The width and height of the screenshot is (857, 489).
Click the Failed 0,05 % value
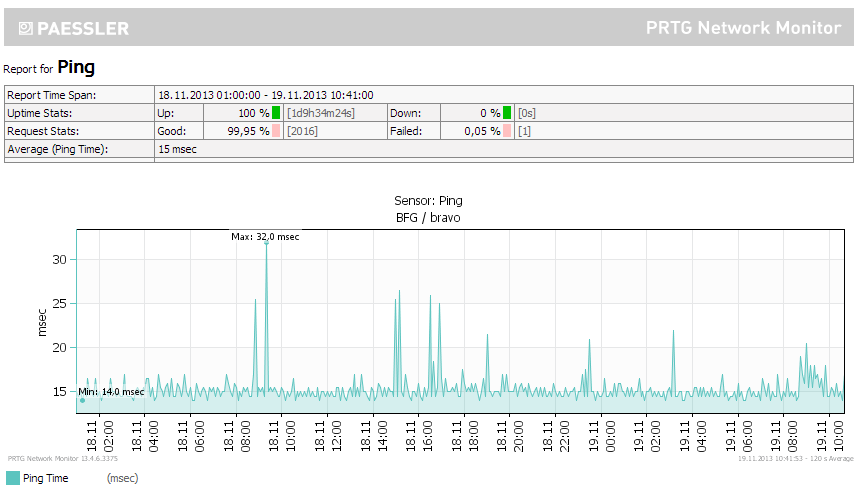pos(482,131)
